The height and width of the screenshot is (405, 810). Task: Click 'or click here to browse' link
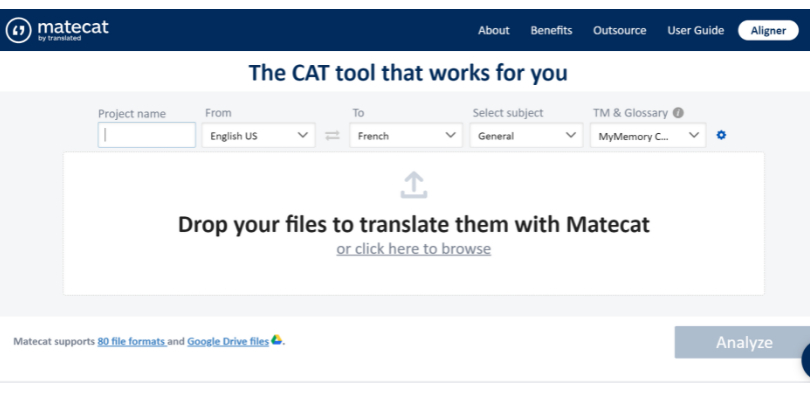click(x=414, y=249)
